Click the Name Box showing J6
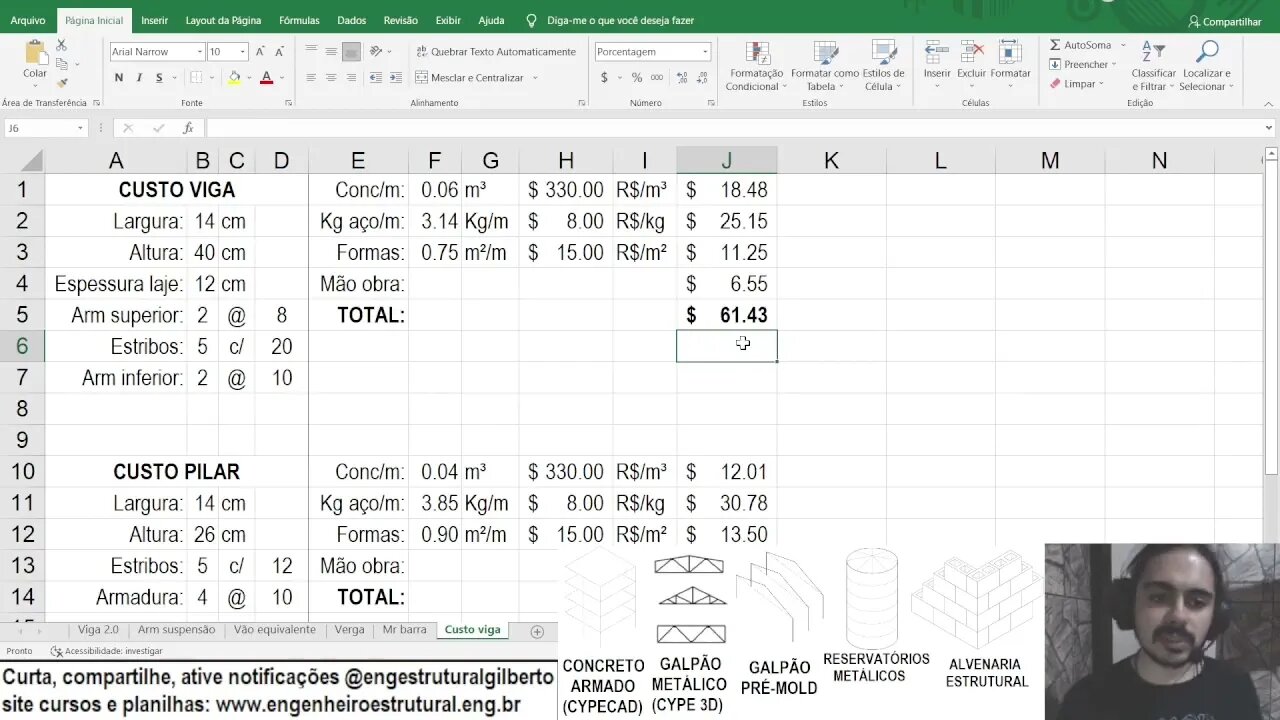1280x720 pixels. click(46, 128)
